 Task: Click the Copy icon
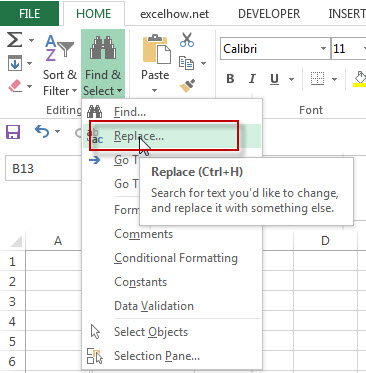(x=186, y=63)
